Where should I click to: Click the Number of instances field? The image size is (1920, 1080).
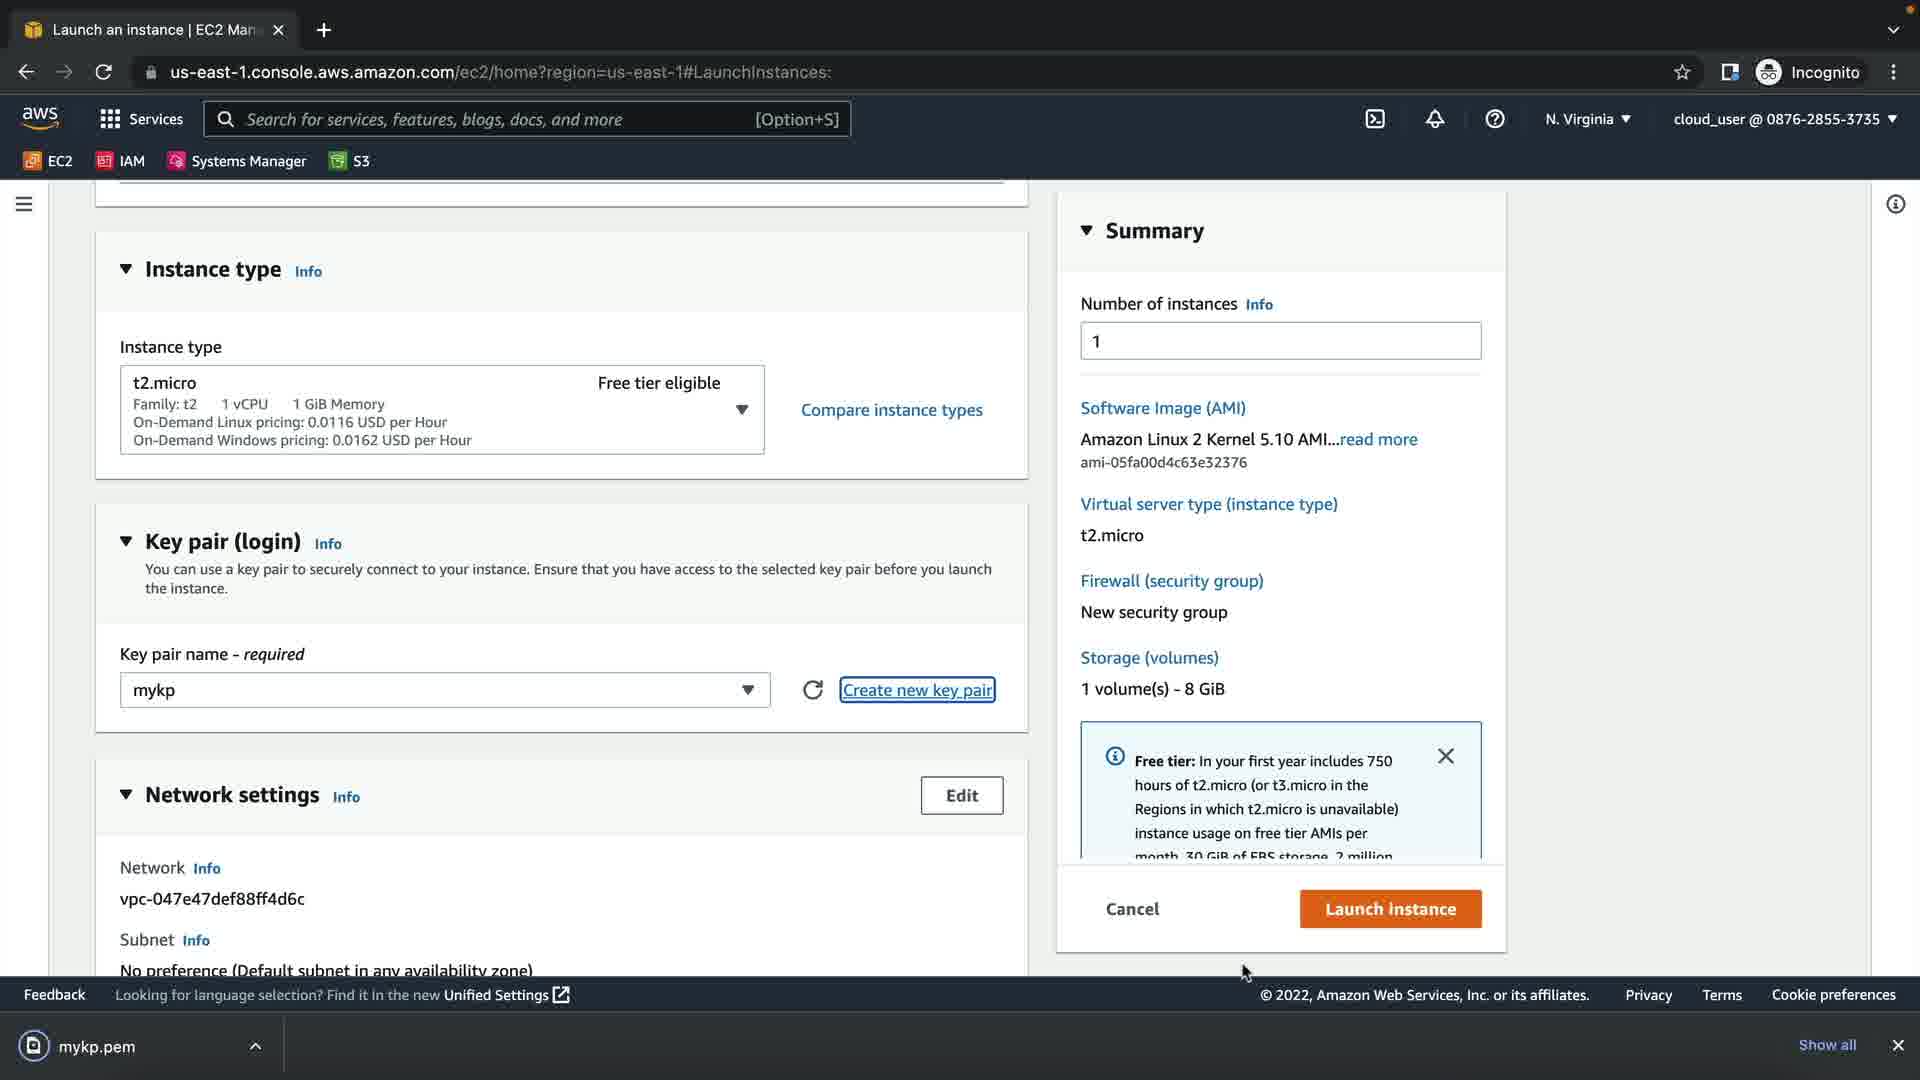point(1280,341)
